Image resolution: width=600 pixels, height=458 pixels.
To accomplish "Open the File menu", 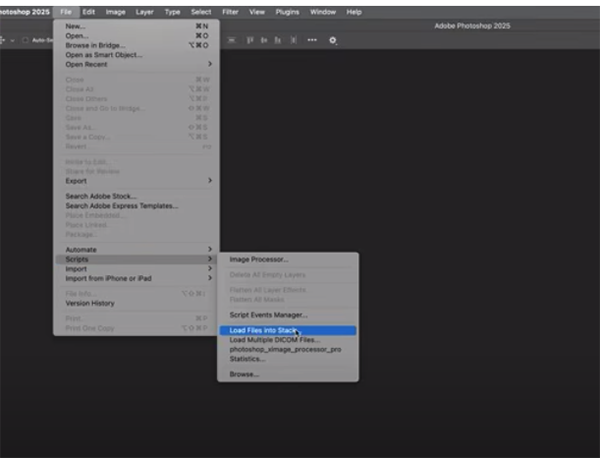I will click(x=66, y=12).
